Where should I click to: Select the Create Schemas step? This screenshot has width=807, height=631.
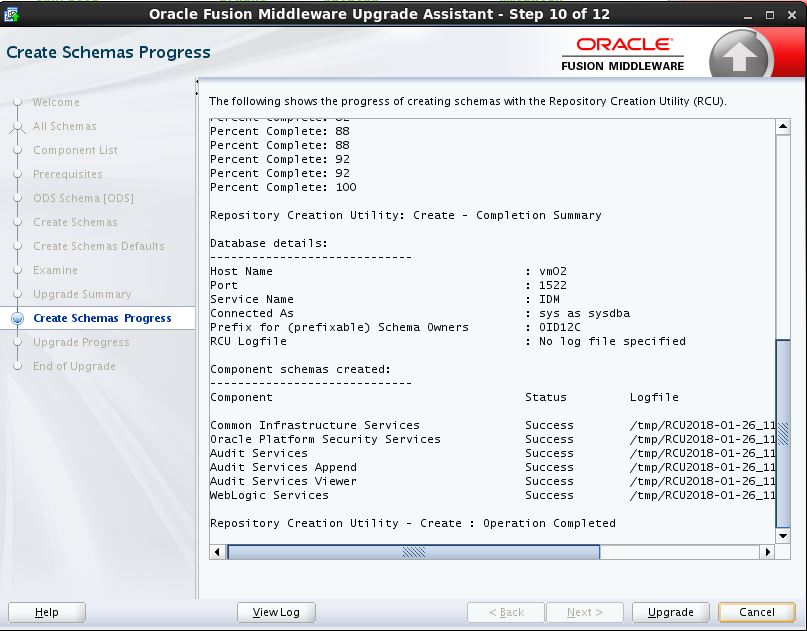click(x=75, y=222)
